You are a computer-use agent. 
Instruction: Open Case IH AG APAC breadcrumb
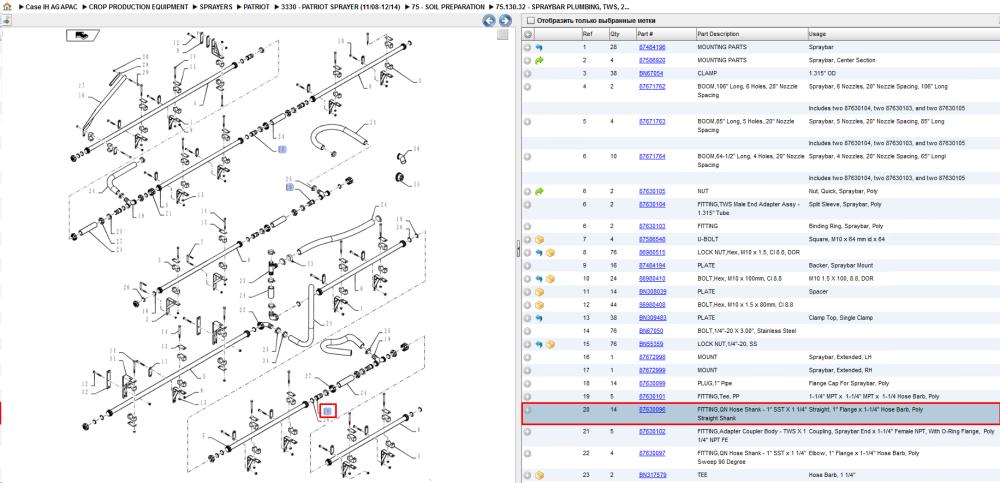point(51,6)
